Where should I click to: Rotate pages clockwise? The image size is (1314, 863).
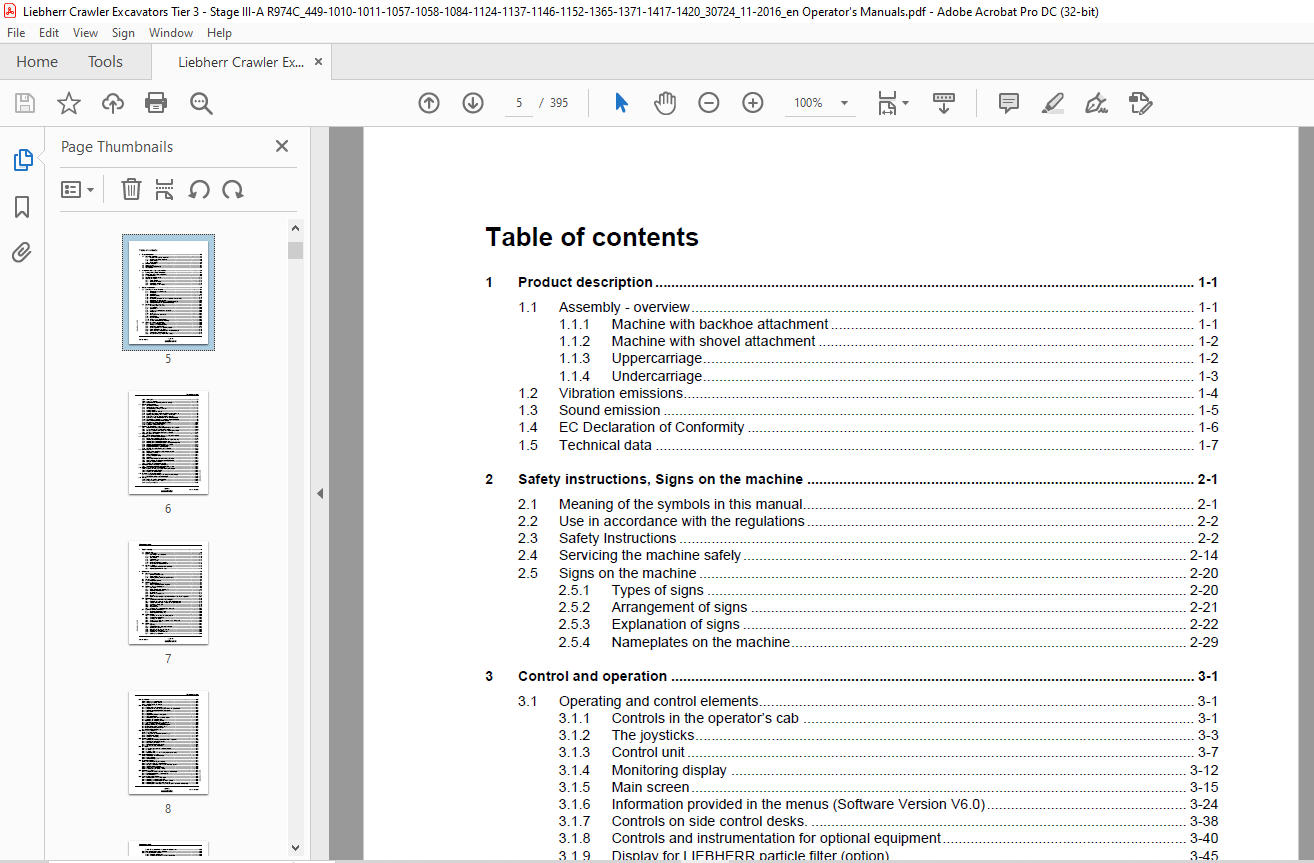(233, 189)
